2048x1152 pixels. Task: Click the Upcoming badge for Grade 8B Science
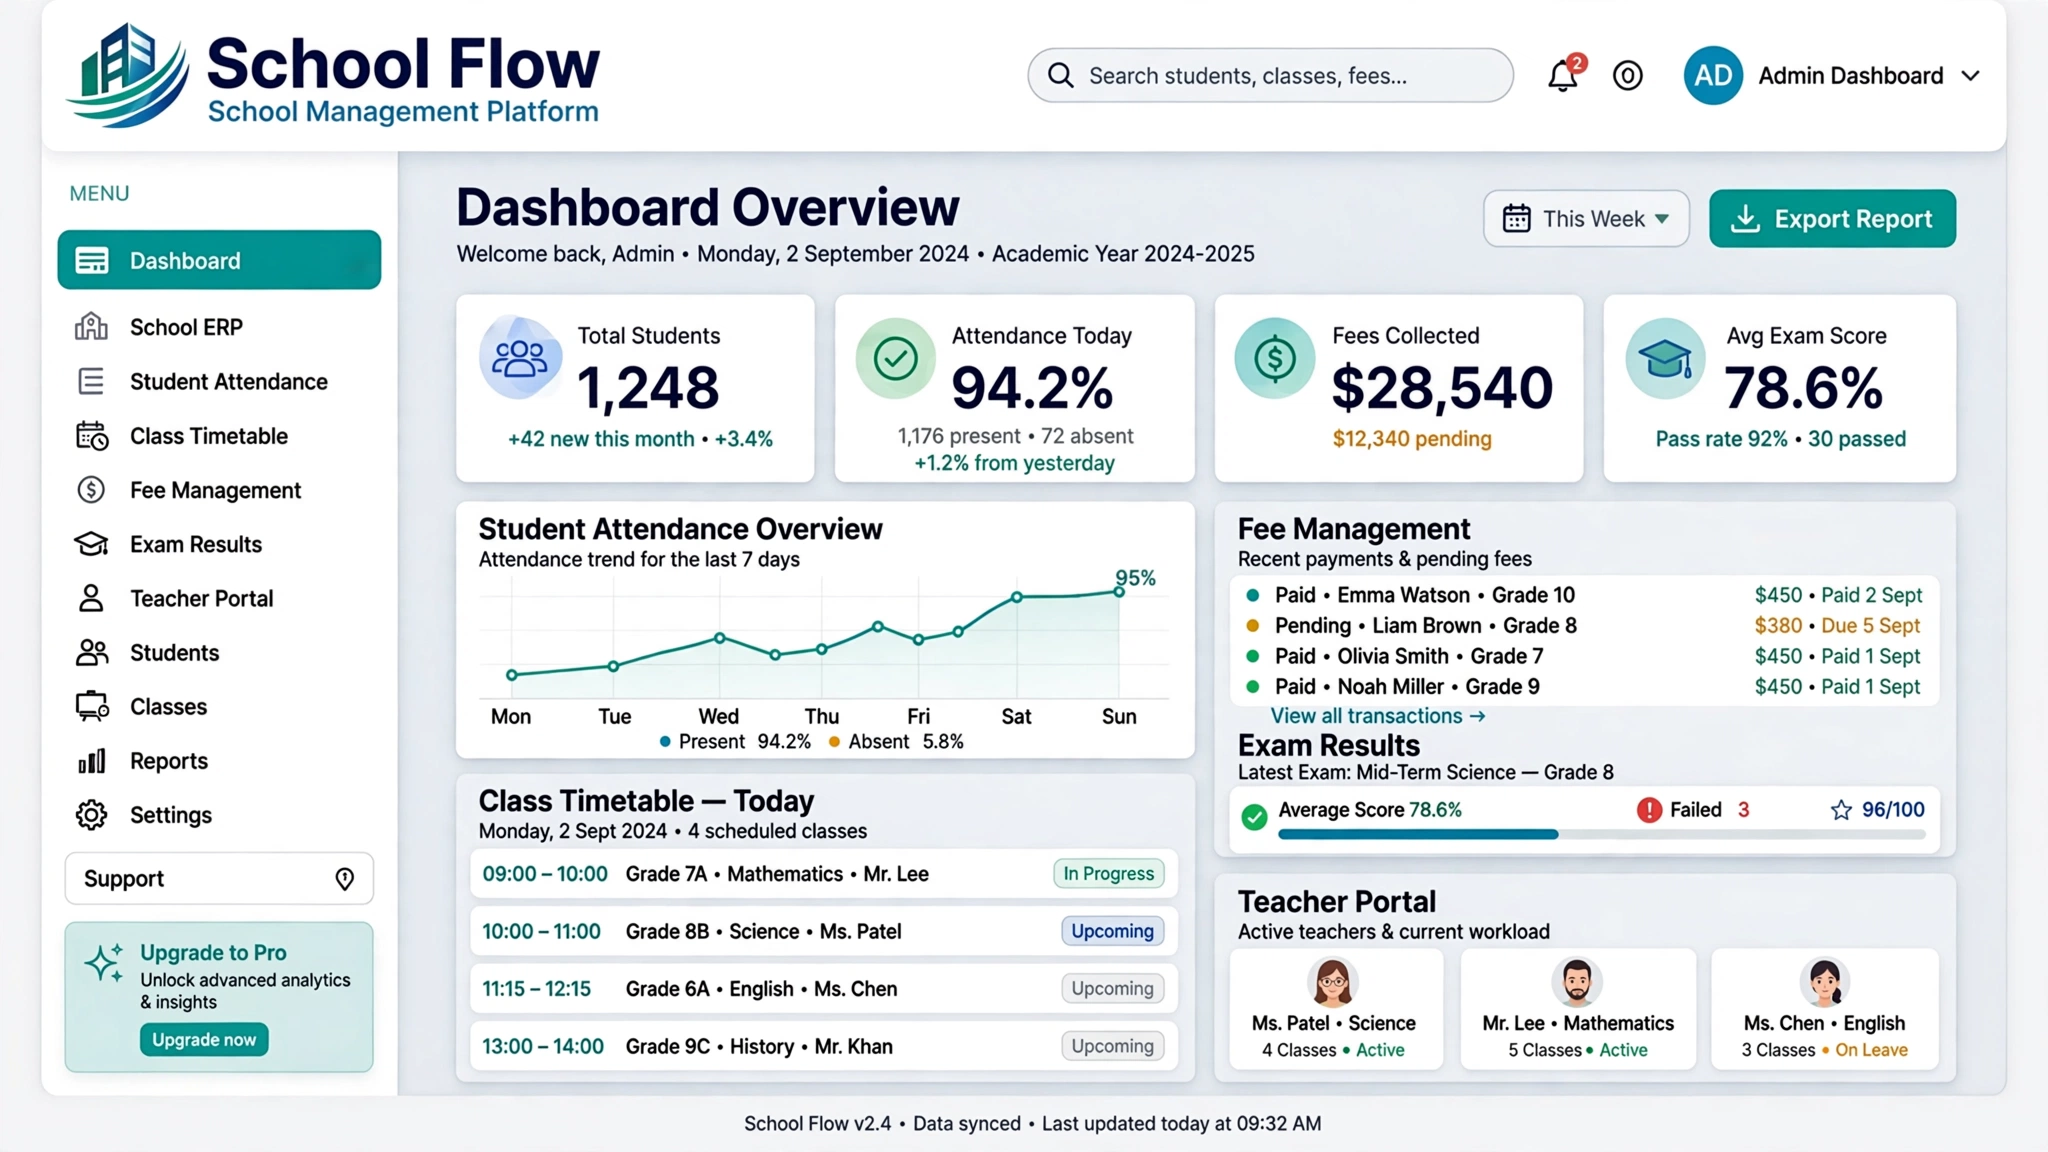pyautogui.click(x=1112, y=931)
